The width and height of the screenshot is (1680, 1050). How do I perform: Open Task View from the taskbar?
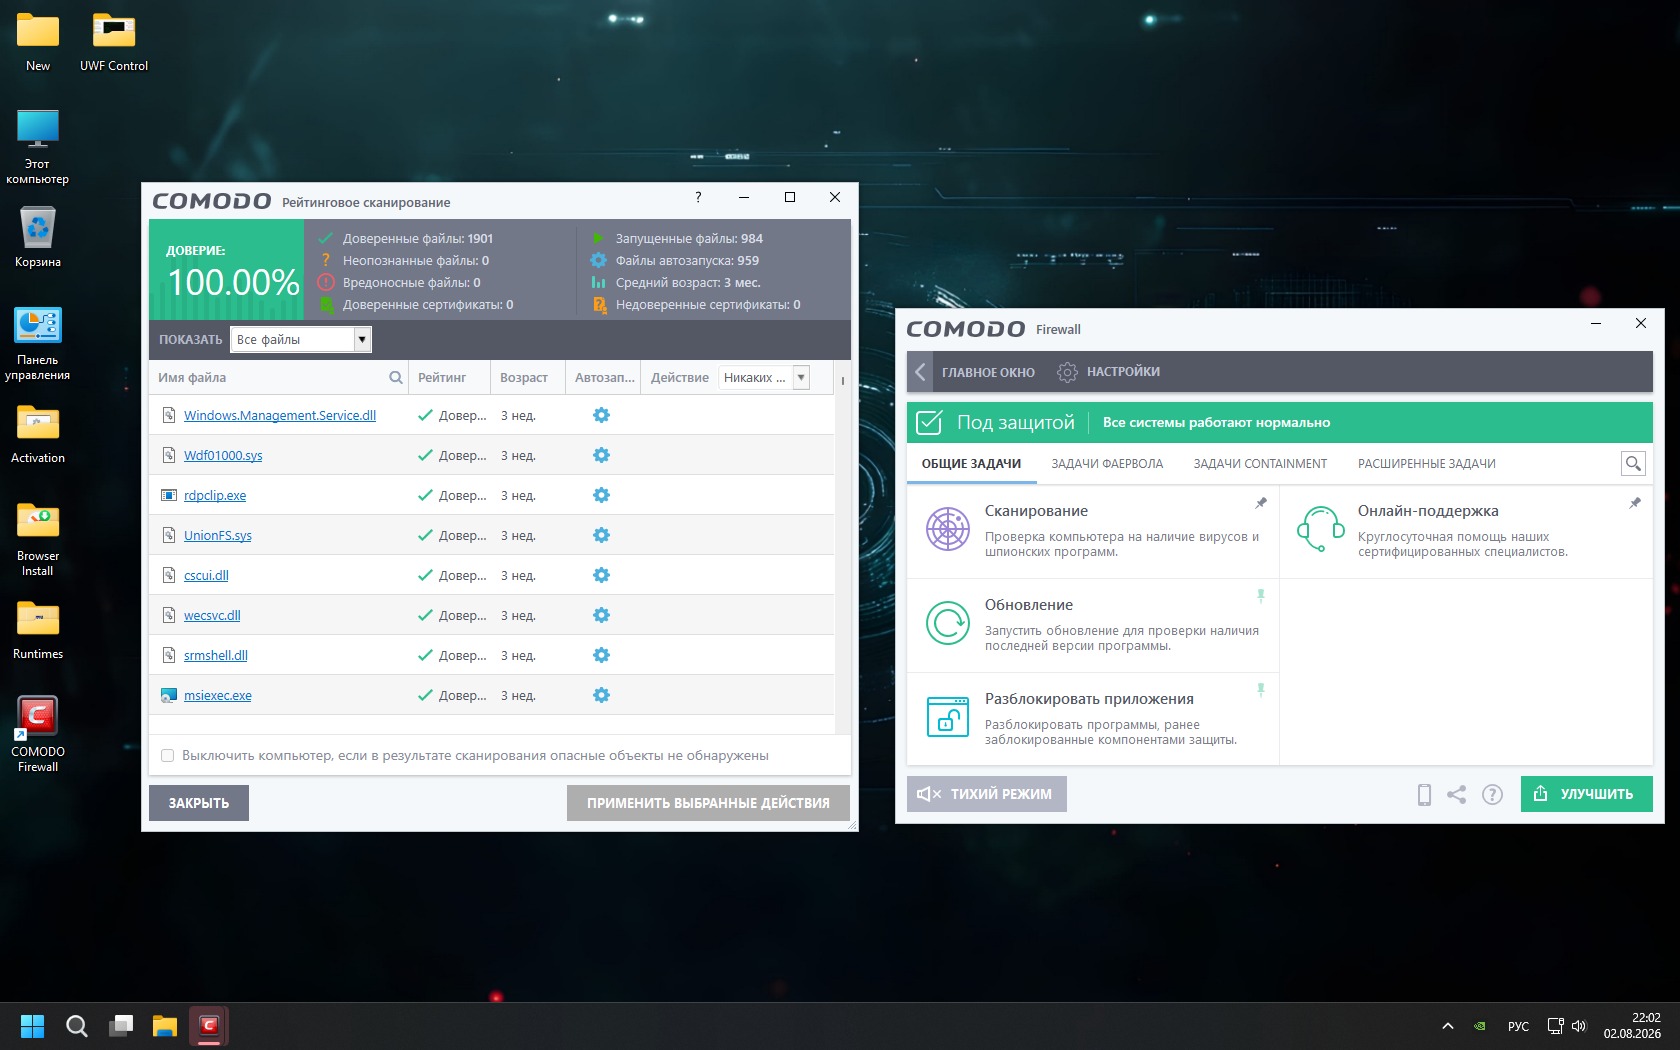click(x=121, y=1026)
